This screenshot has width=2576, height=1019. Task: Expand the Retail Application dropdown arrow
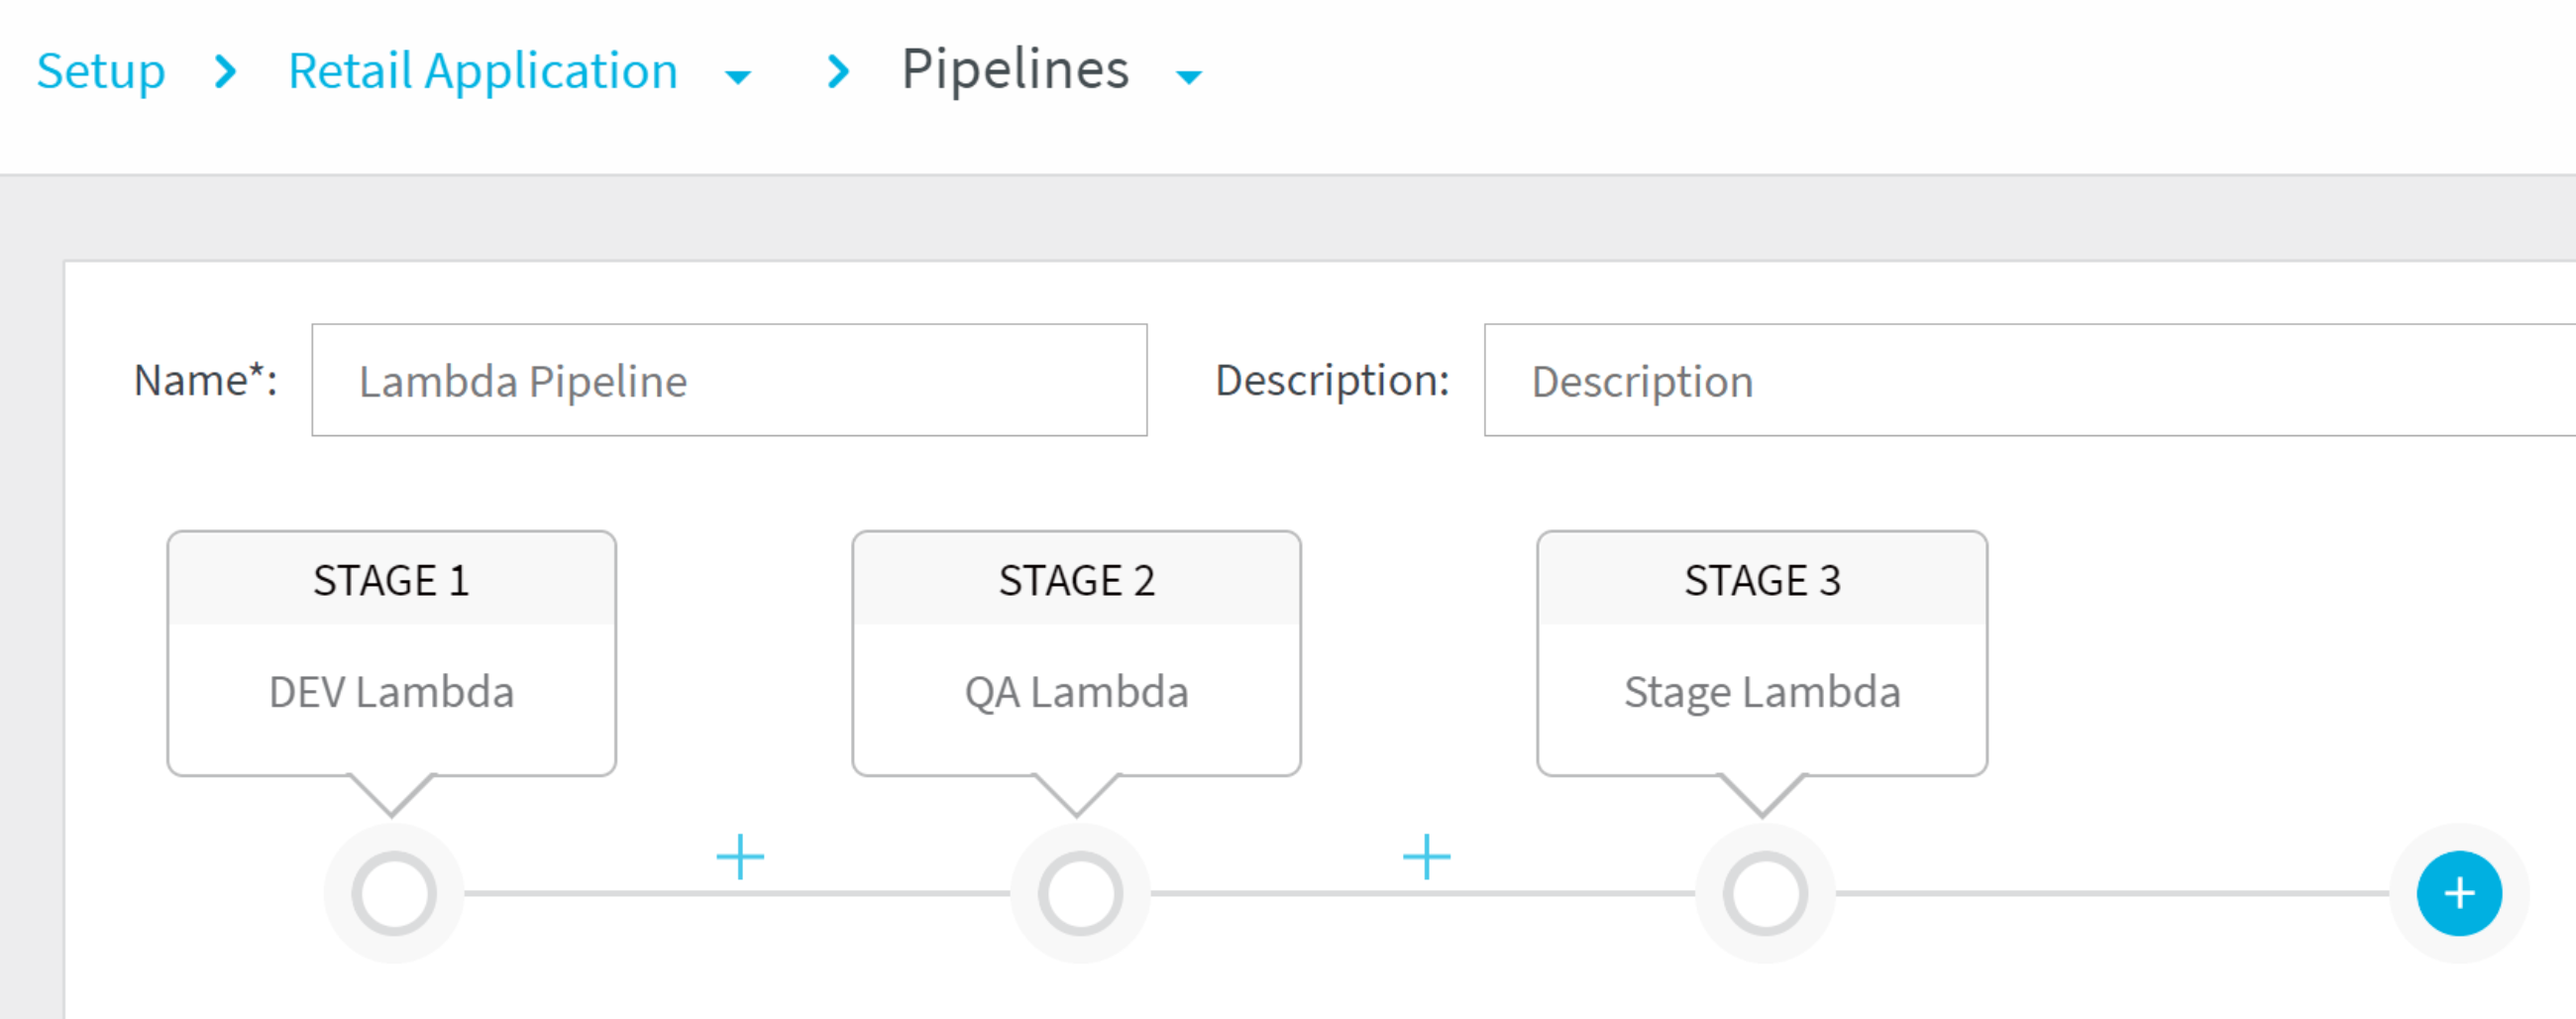738,77
